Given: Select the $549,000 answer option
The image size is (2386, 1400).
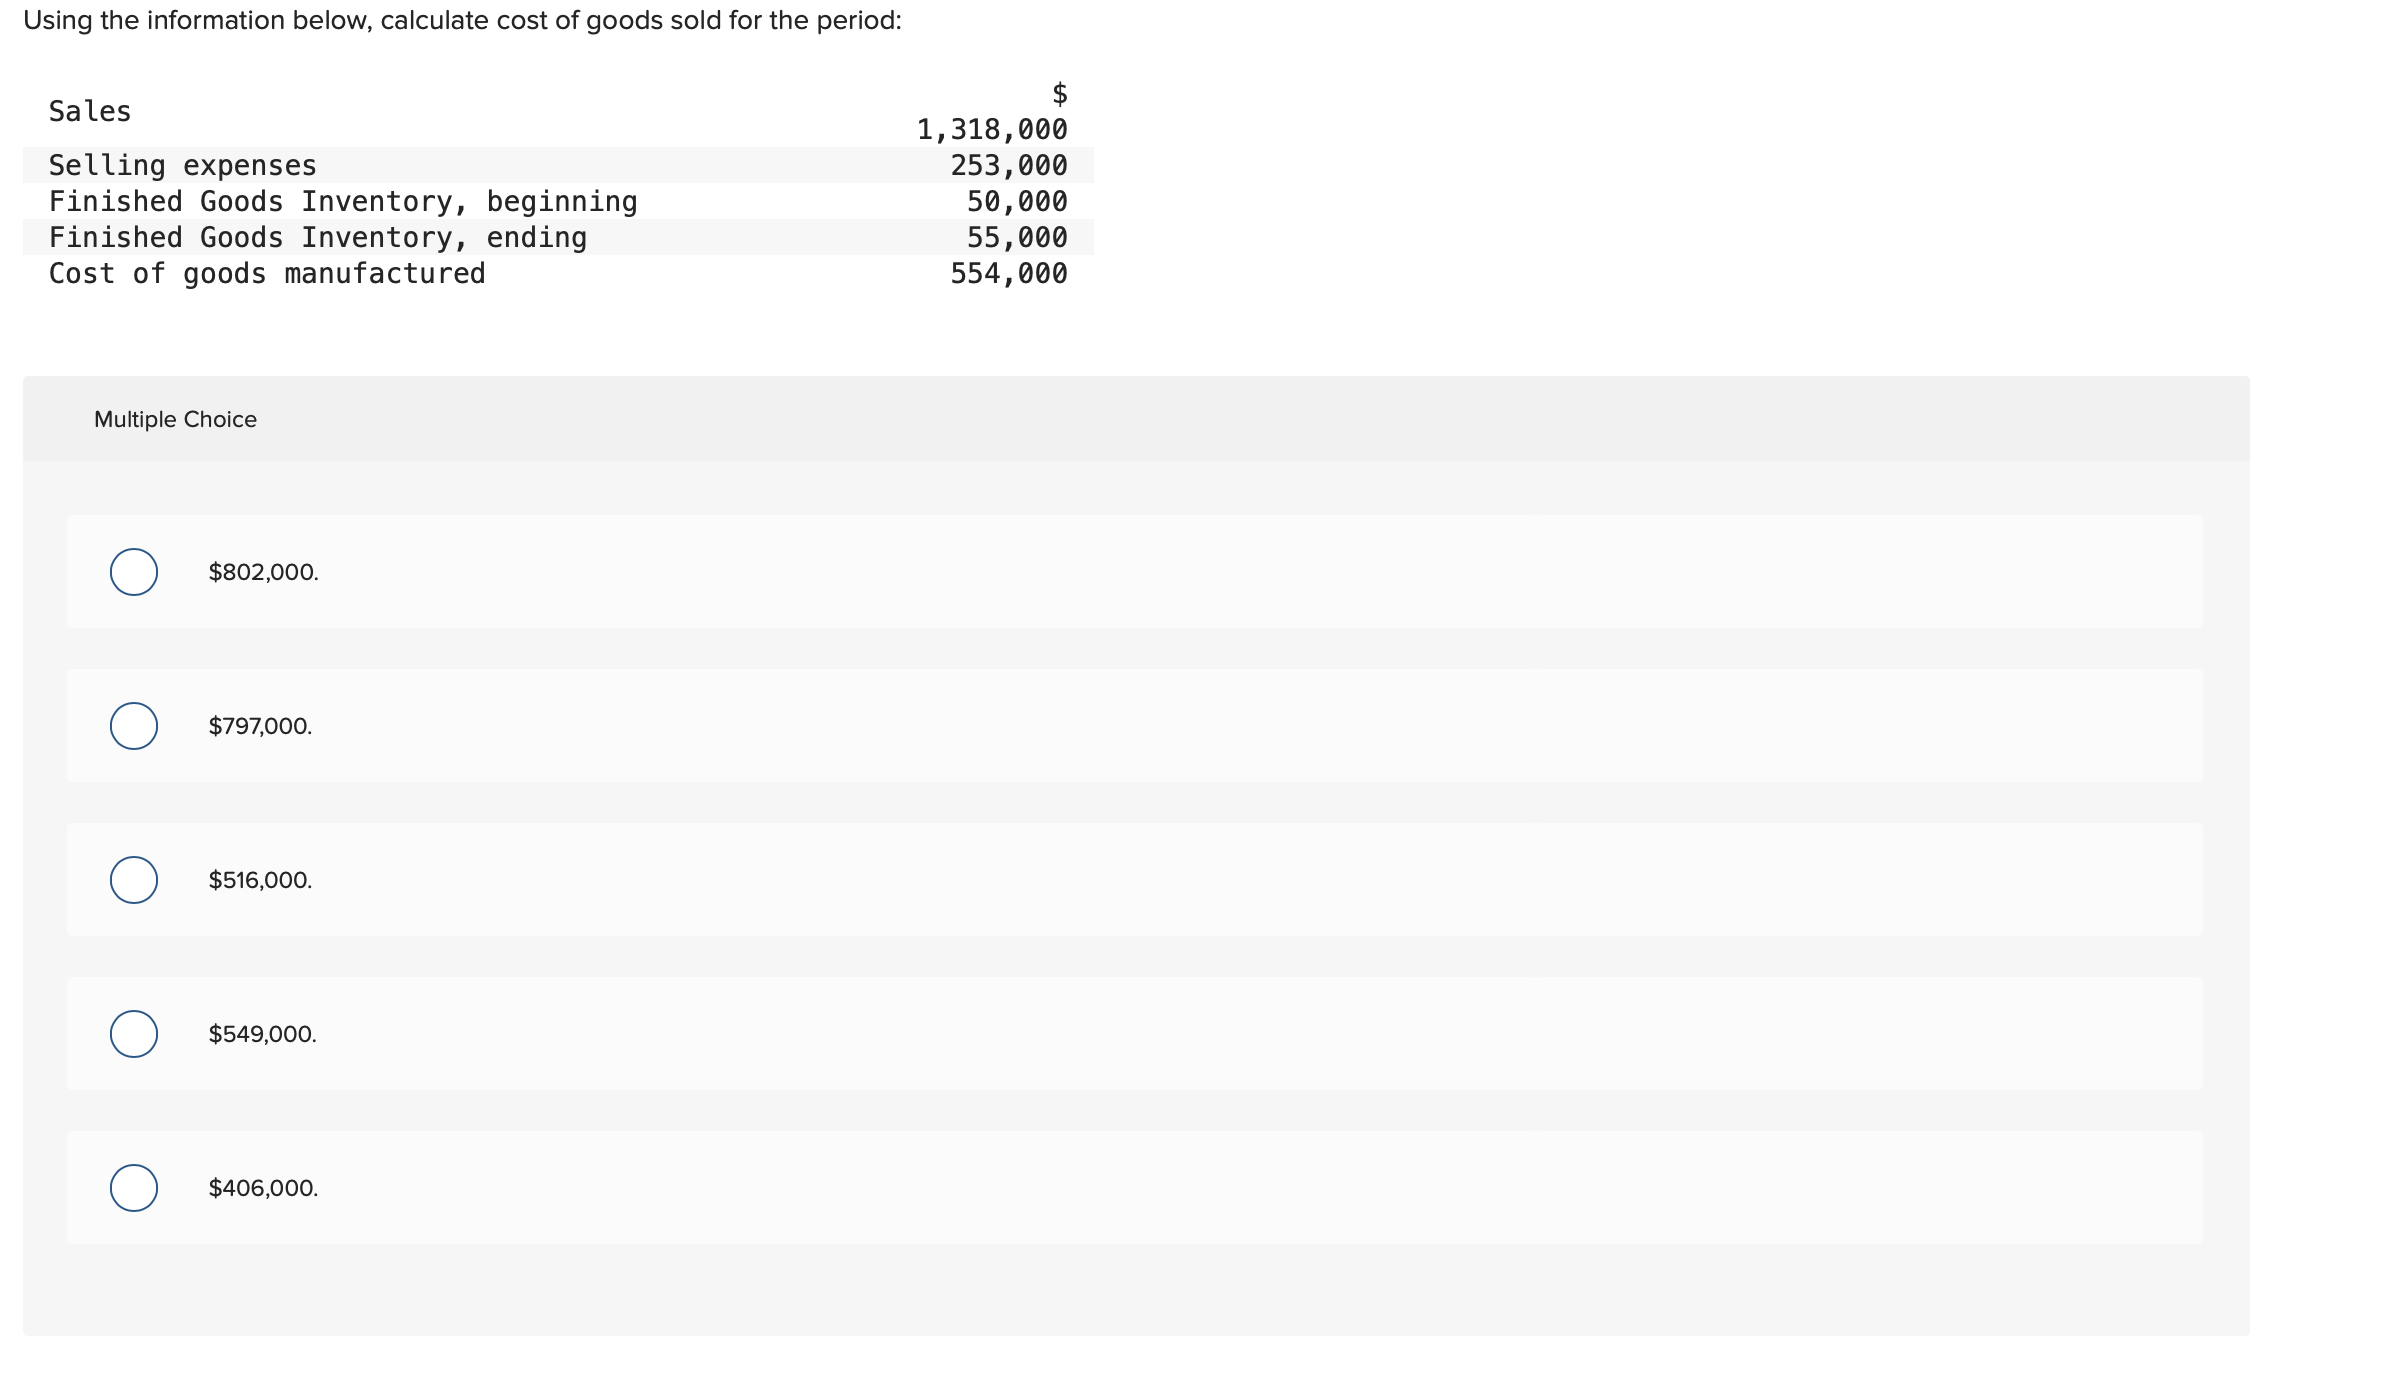Looking at the screenshot, I should [133, 1034].
